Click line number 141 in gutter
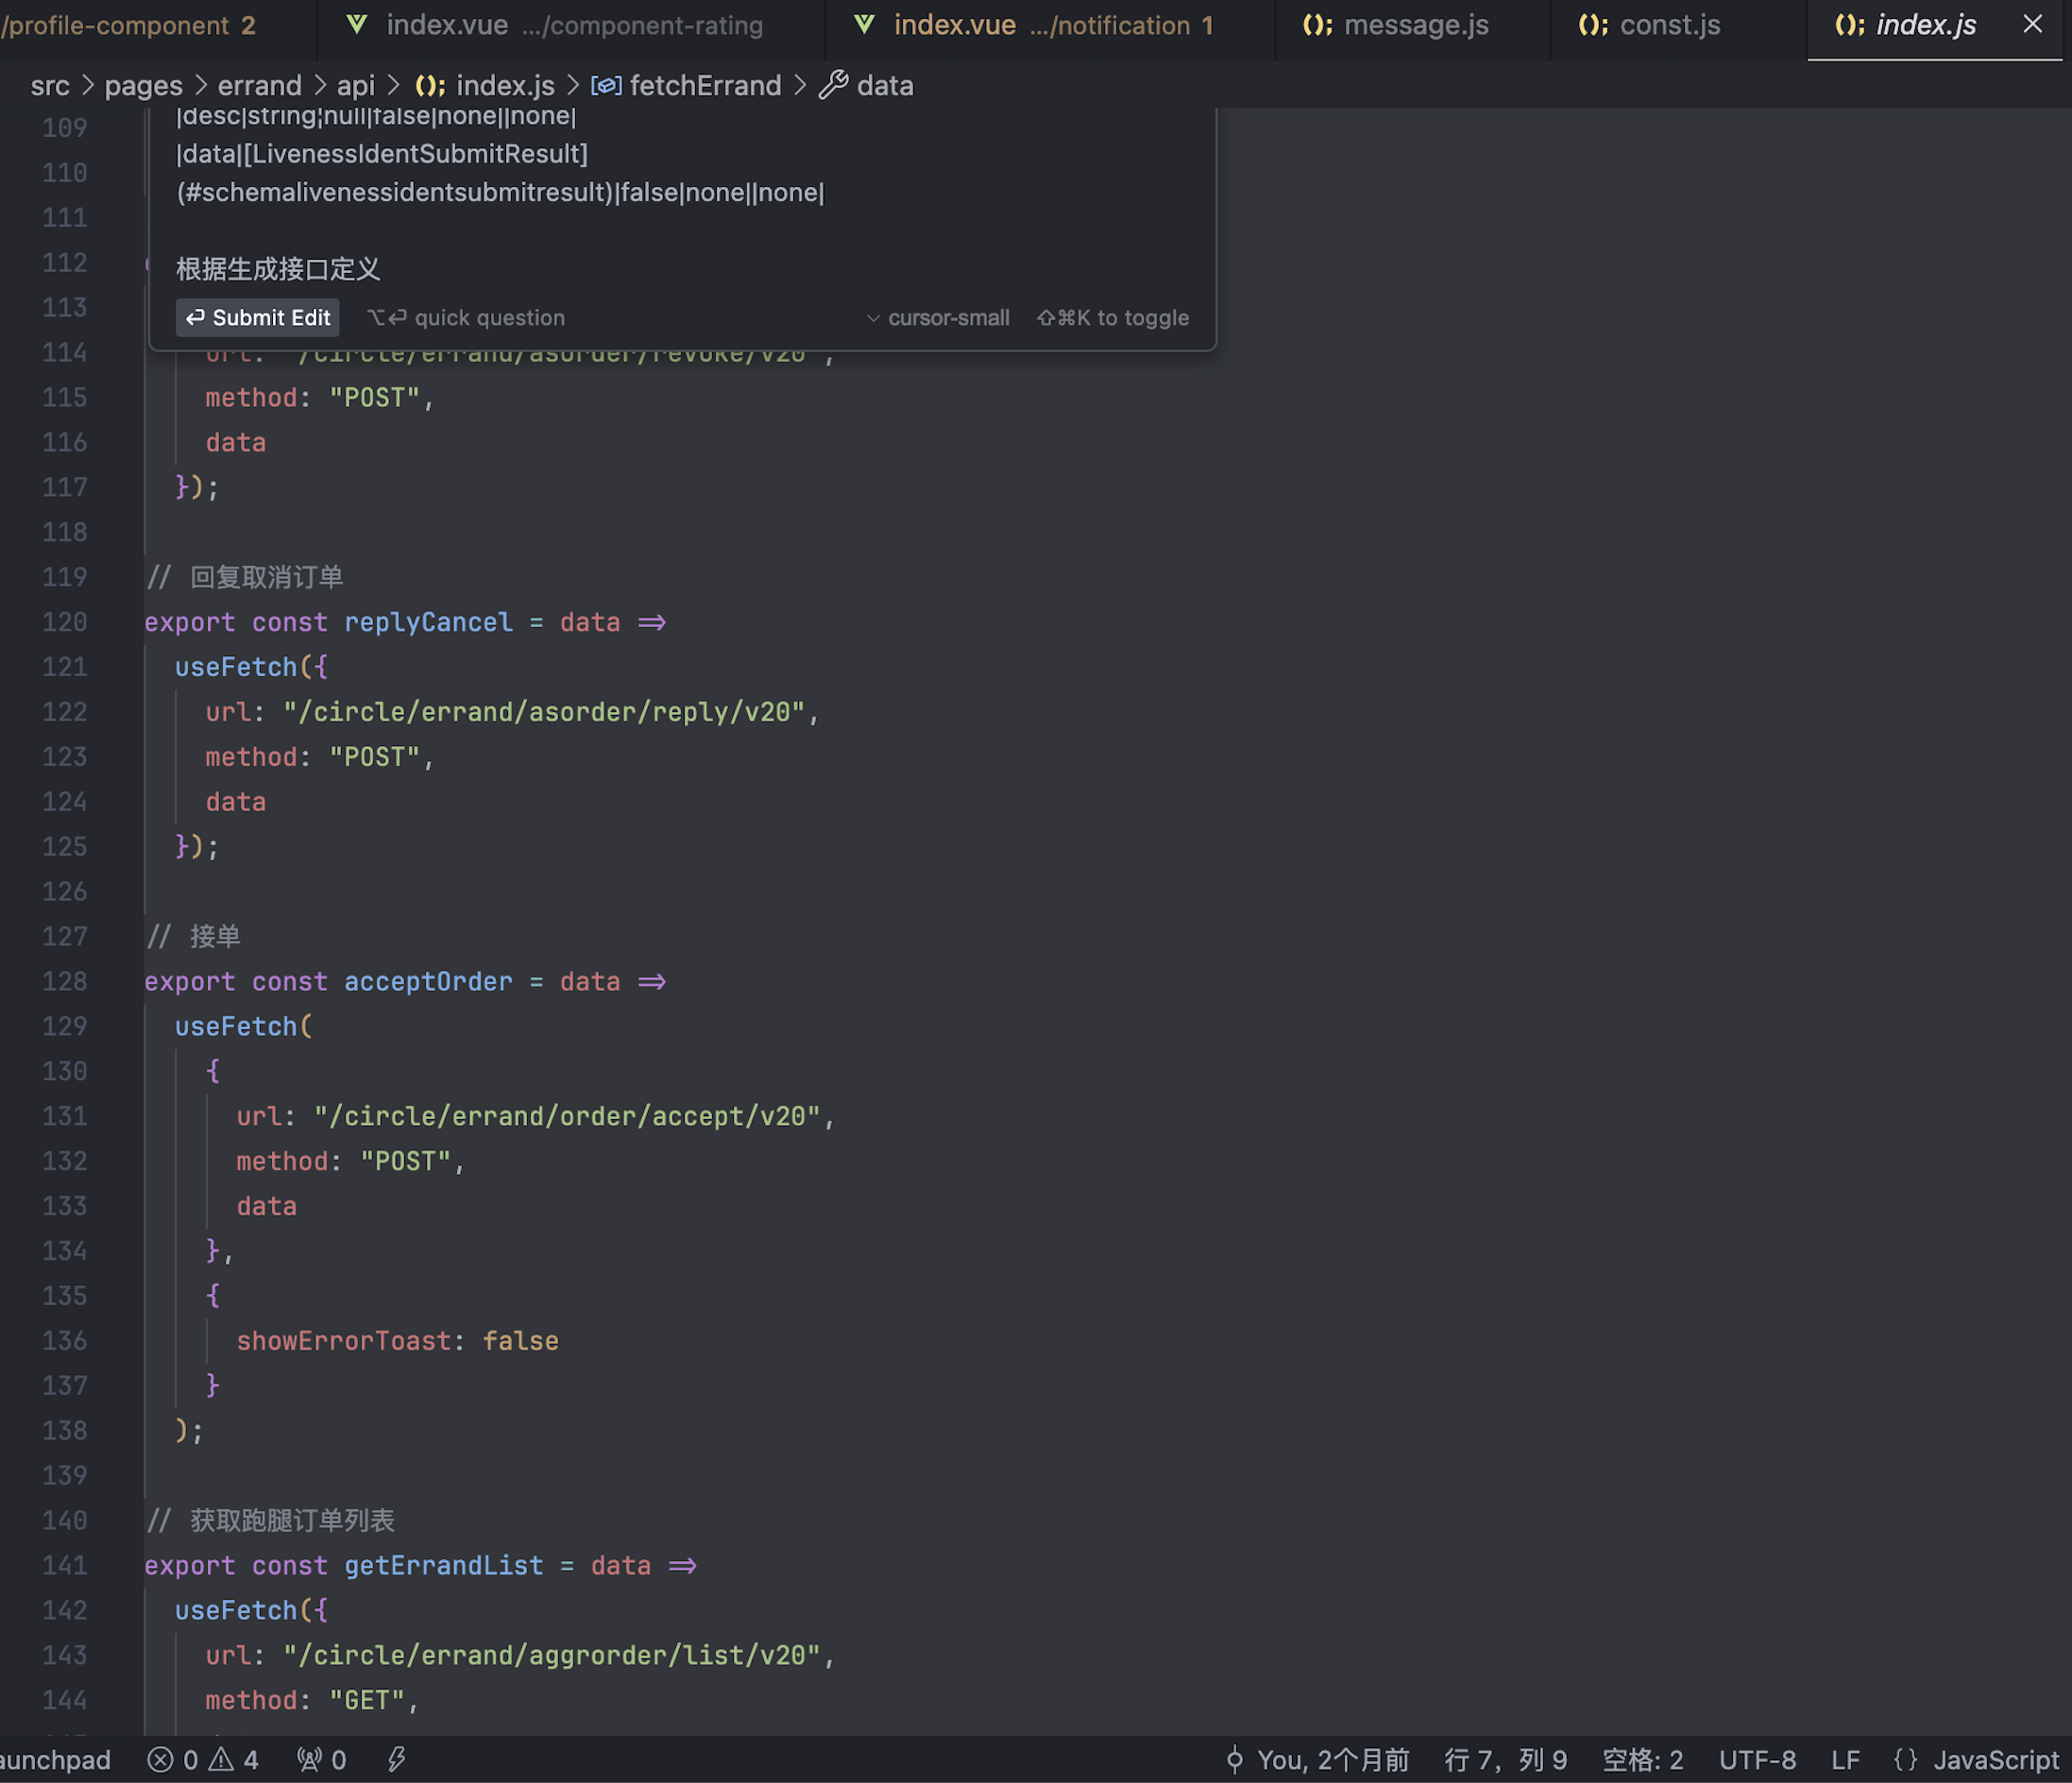 (65, 1565)
